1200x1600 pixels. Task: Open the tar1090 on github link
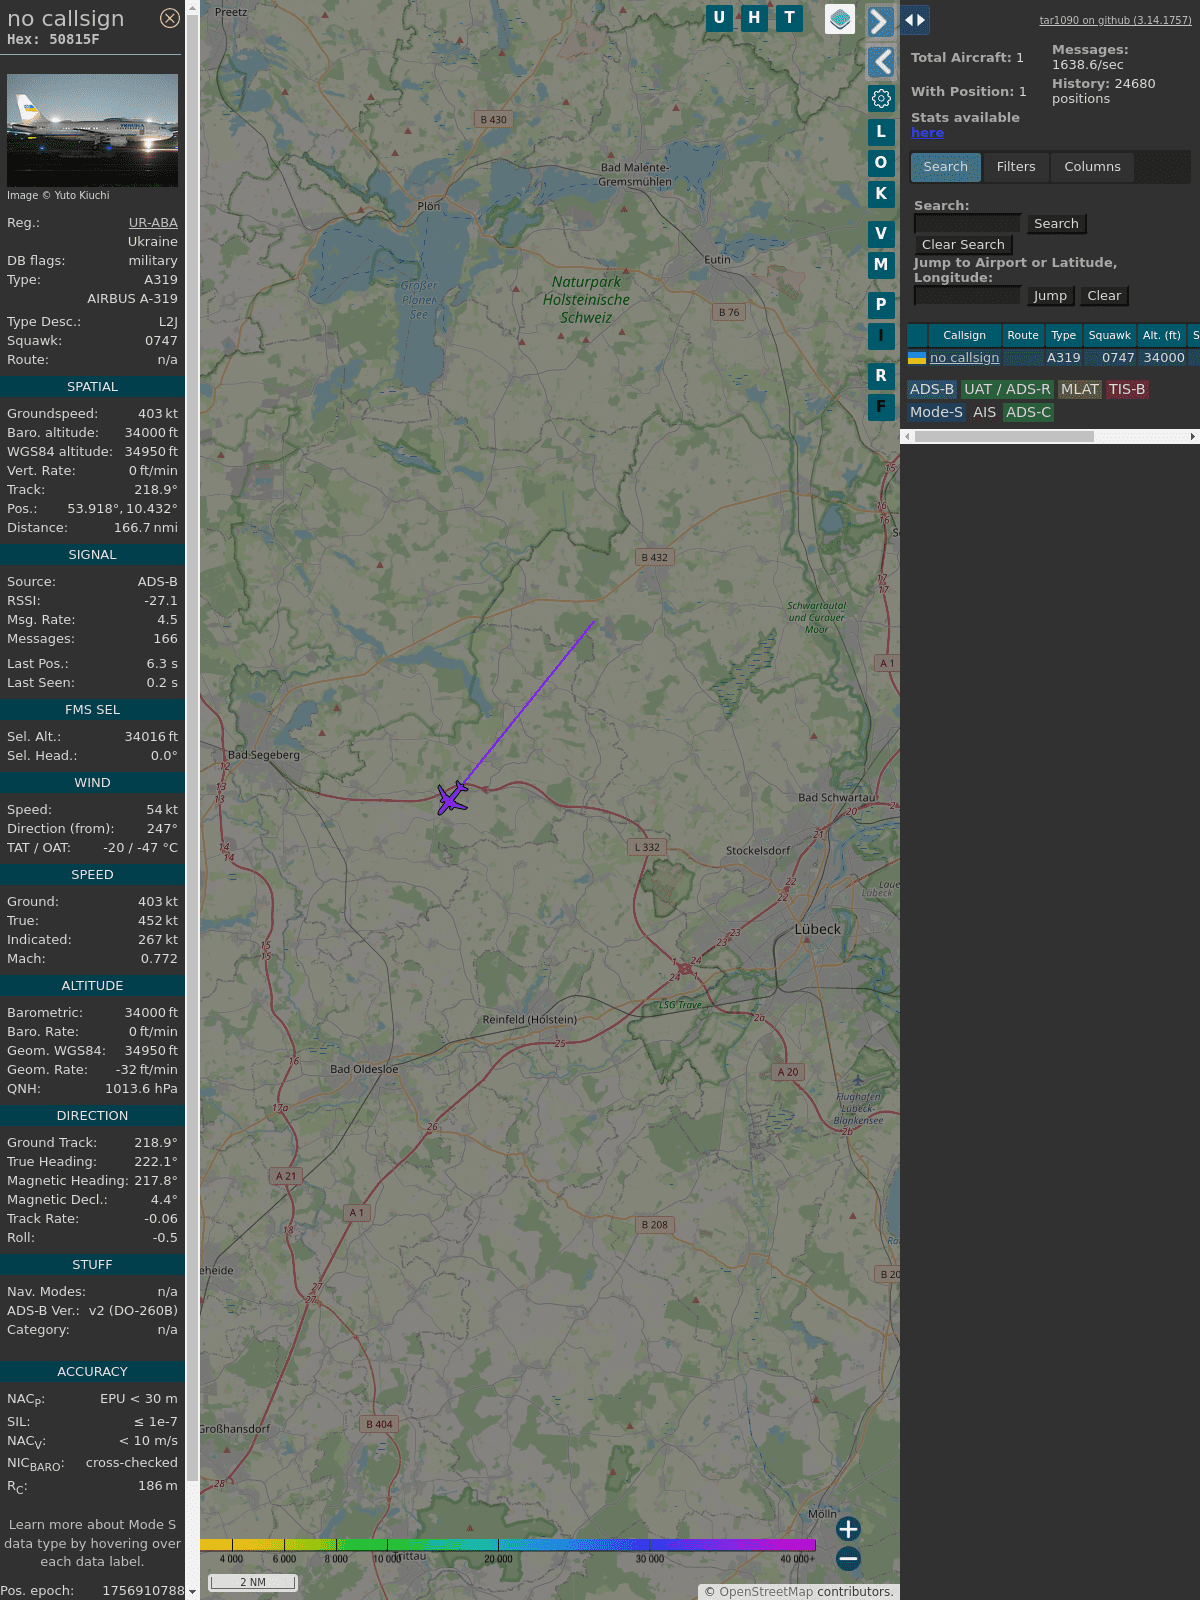[x=1115, y=20]
